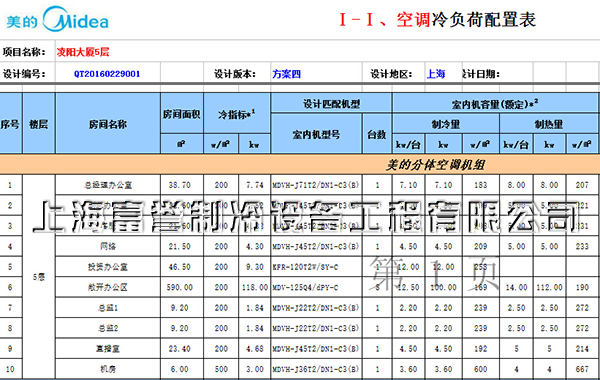Select room name 总监2
This screenshot has width=600, height=380.
108,328
